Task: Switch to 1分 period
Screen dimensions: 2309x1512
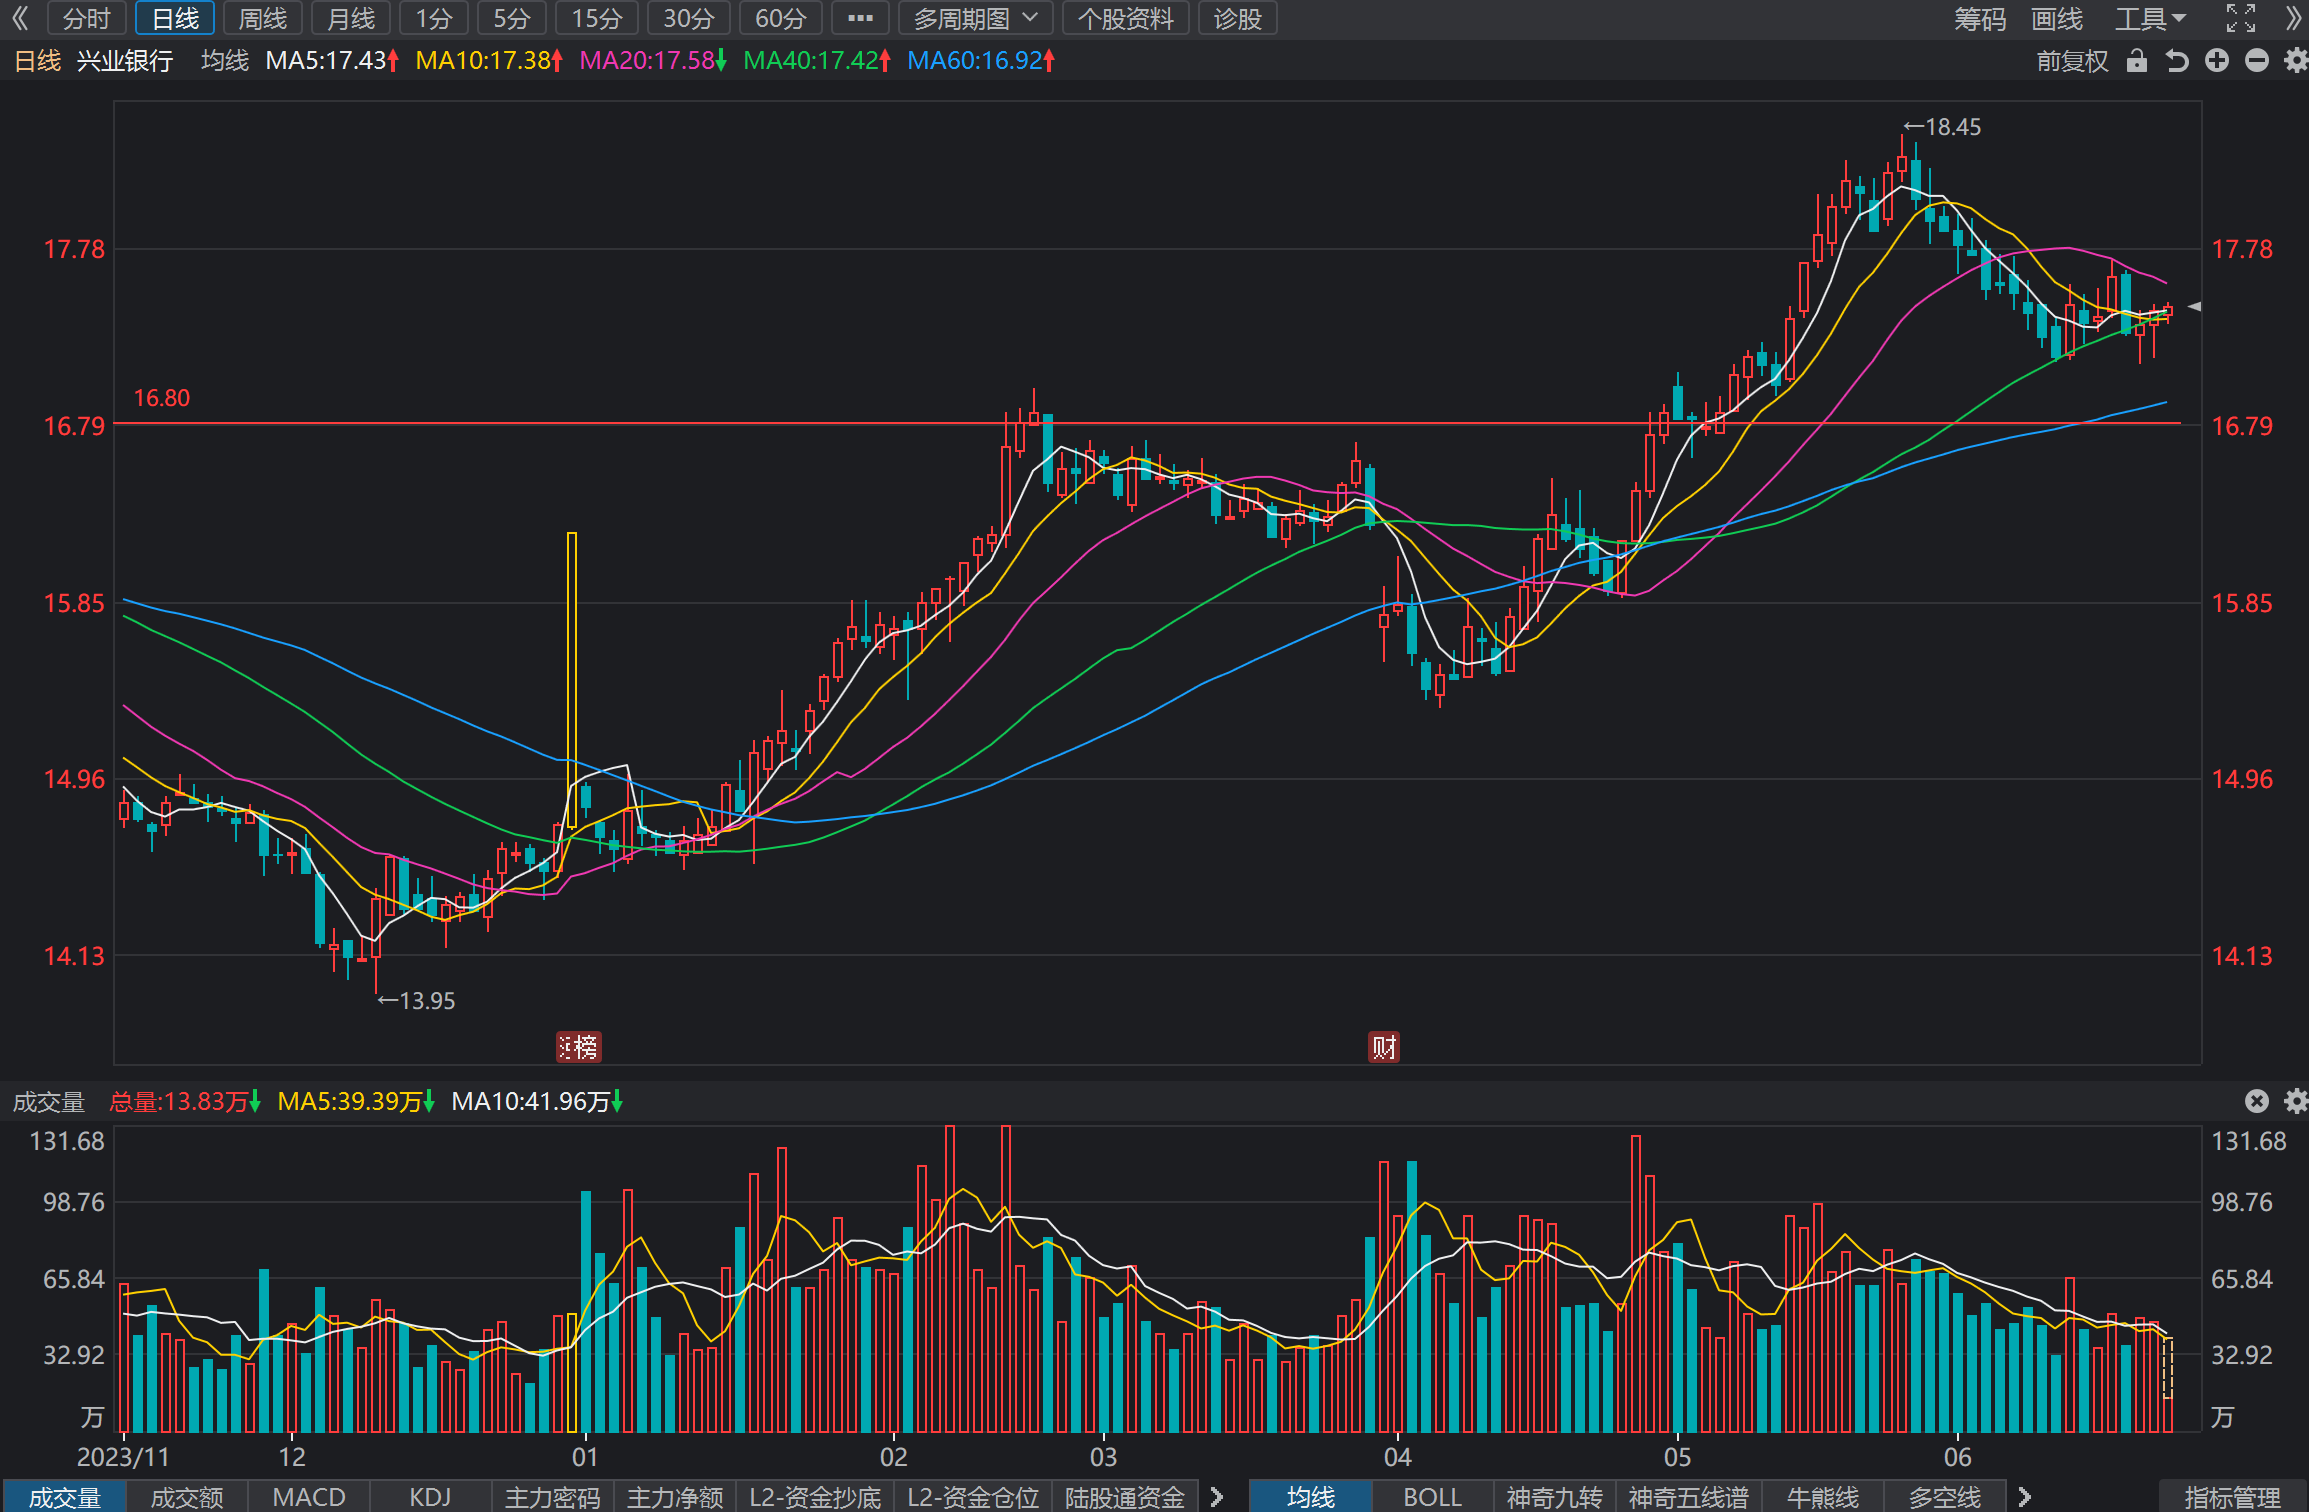Action: (434, 18)
